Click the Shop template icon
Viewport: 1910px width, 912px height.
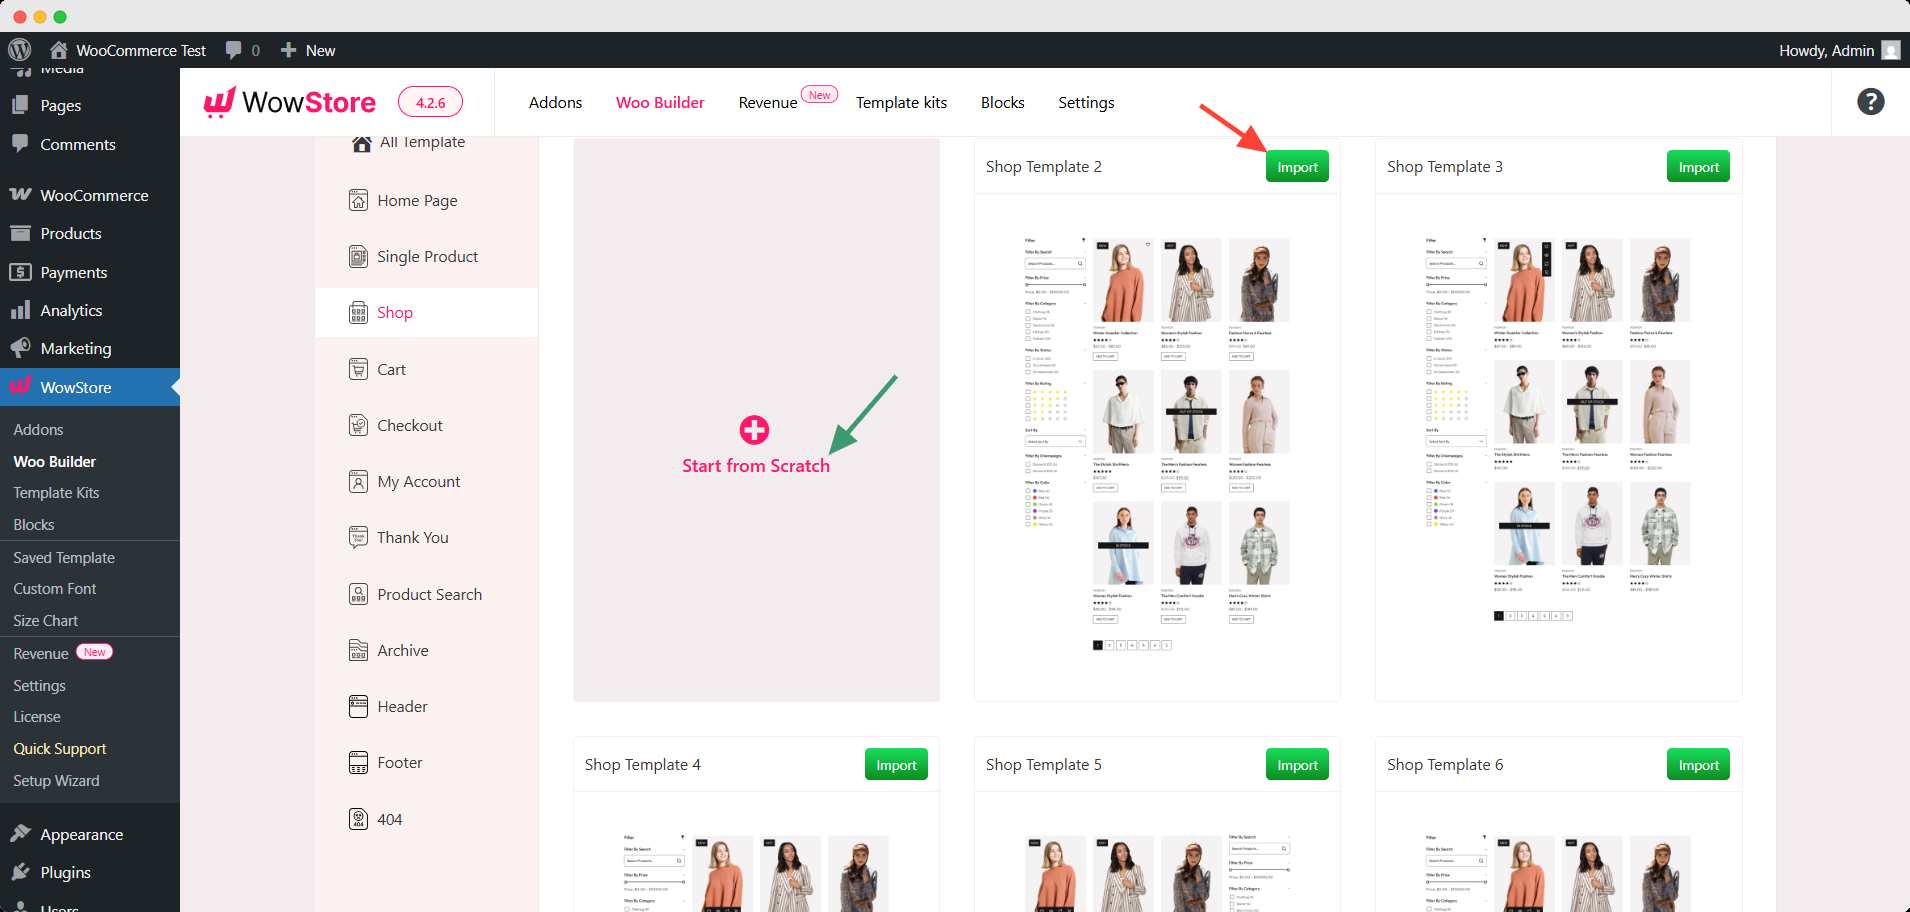point(358,313)
